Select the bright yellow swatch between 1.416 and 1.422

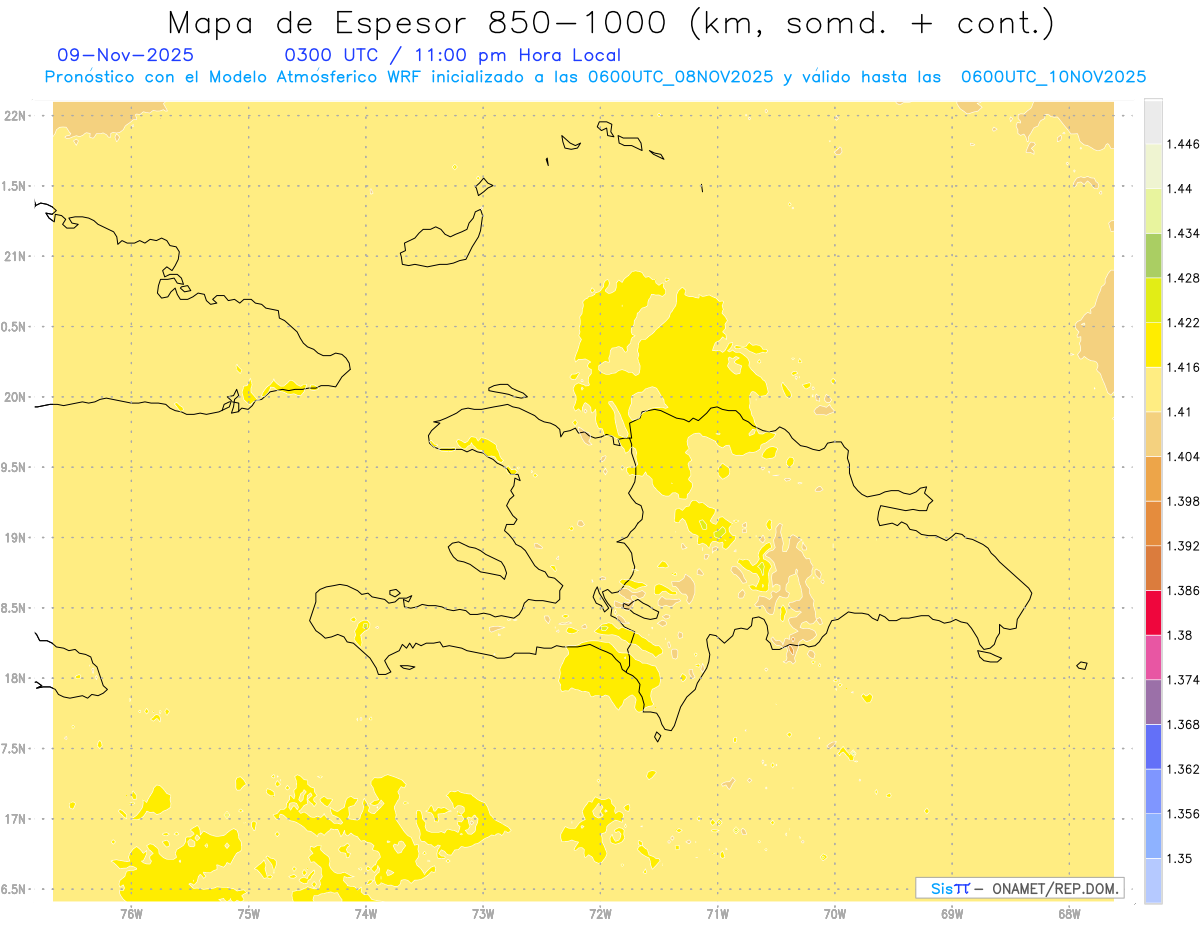[1153, 345]
